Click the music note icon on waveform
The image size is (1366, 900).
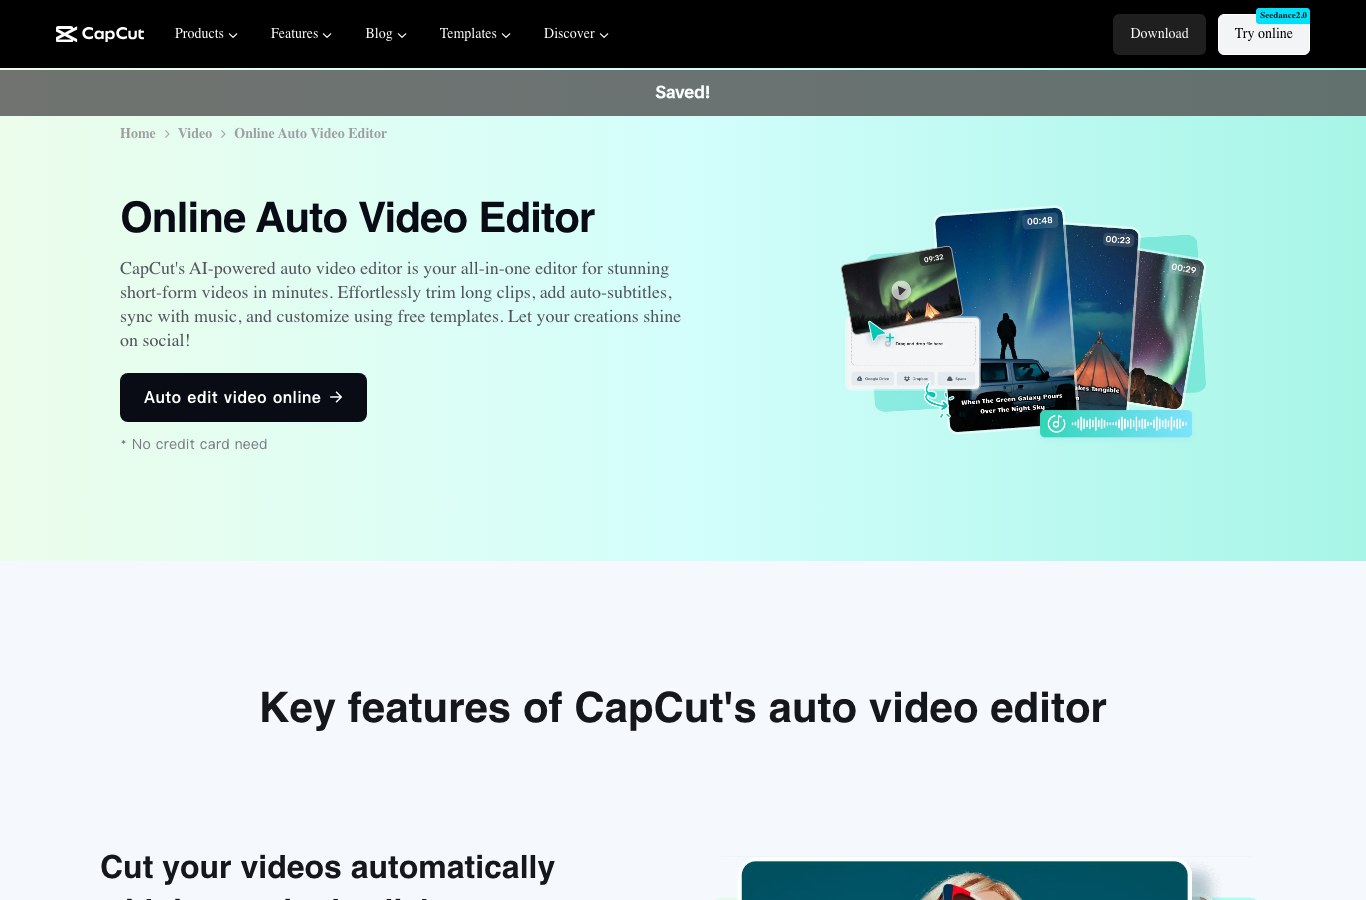point(1056,424)
